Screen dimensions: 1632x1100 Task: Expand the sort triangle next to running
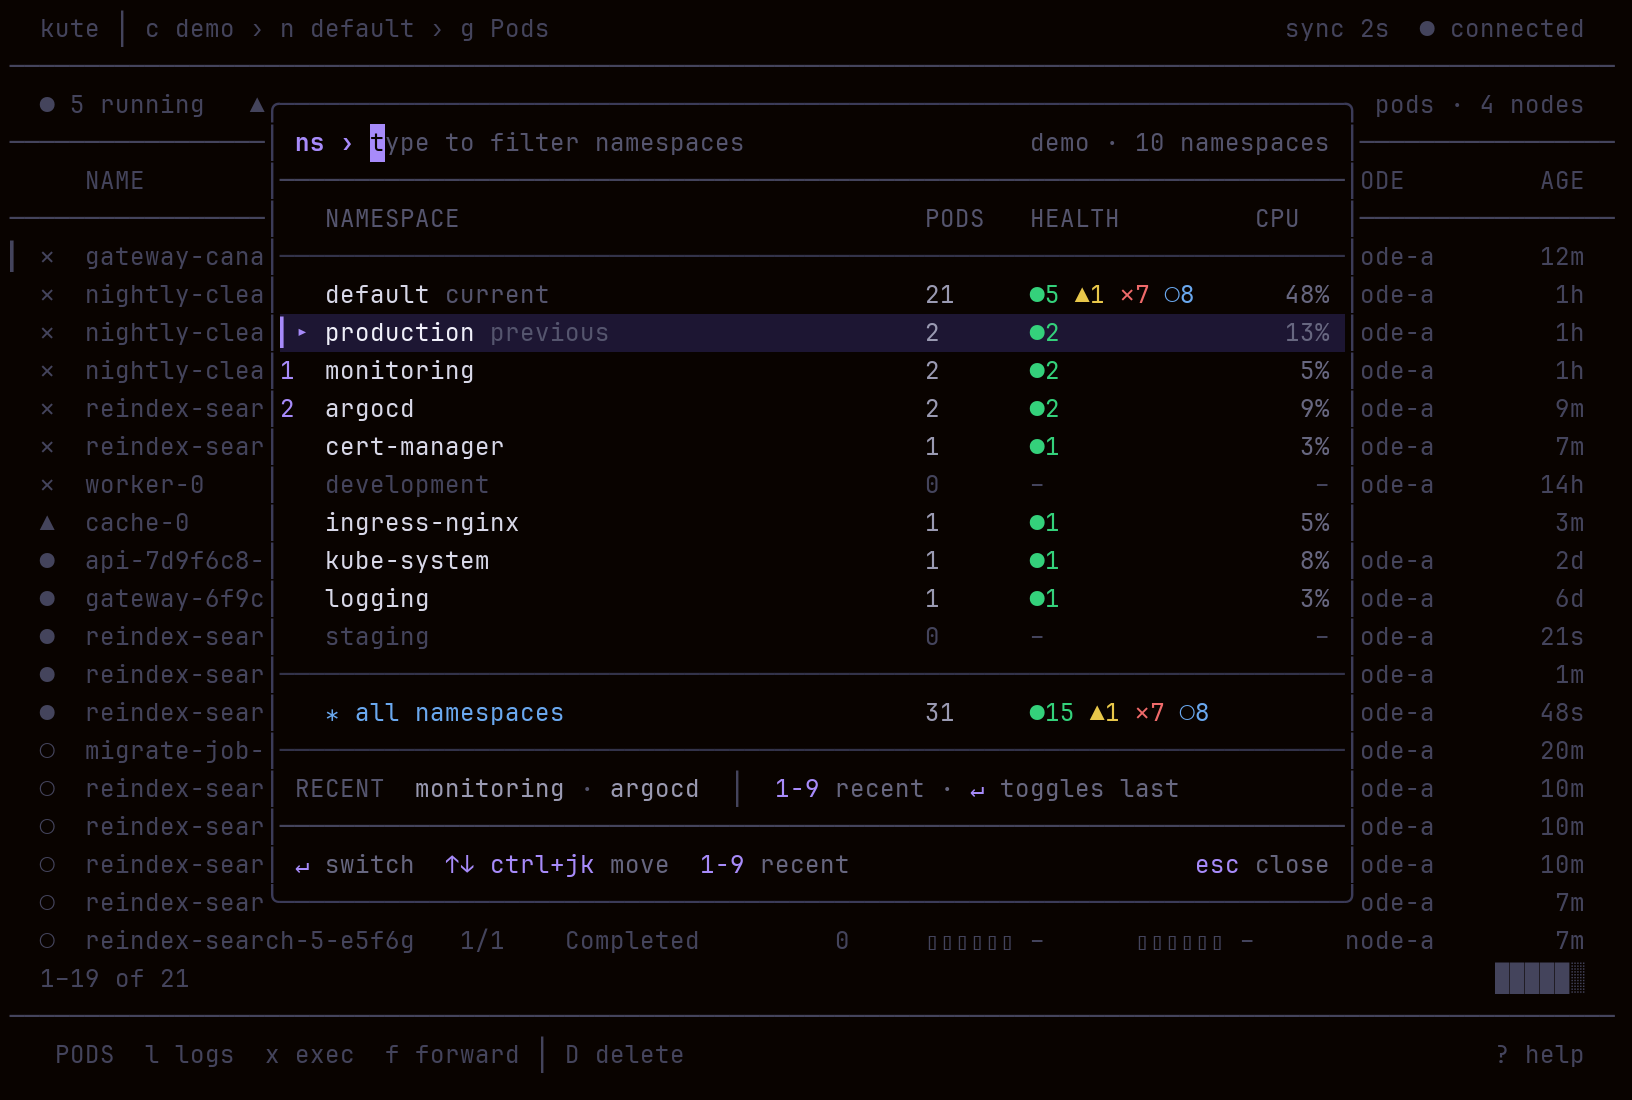(x=257, y=105)
